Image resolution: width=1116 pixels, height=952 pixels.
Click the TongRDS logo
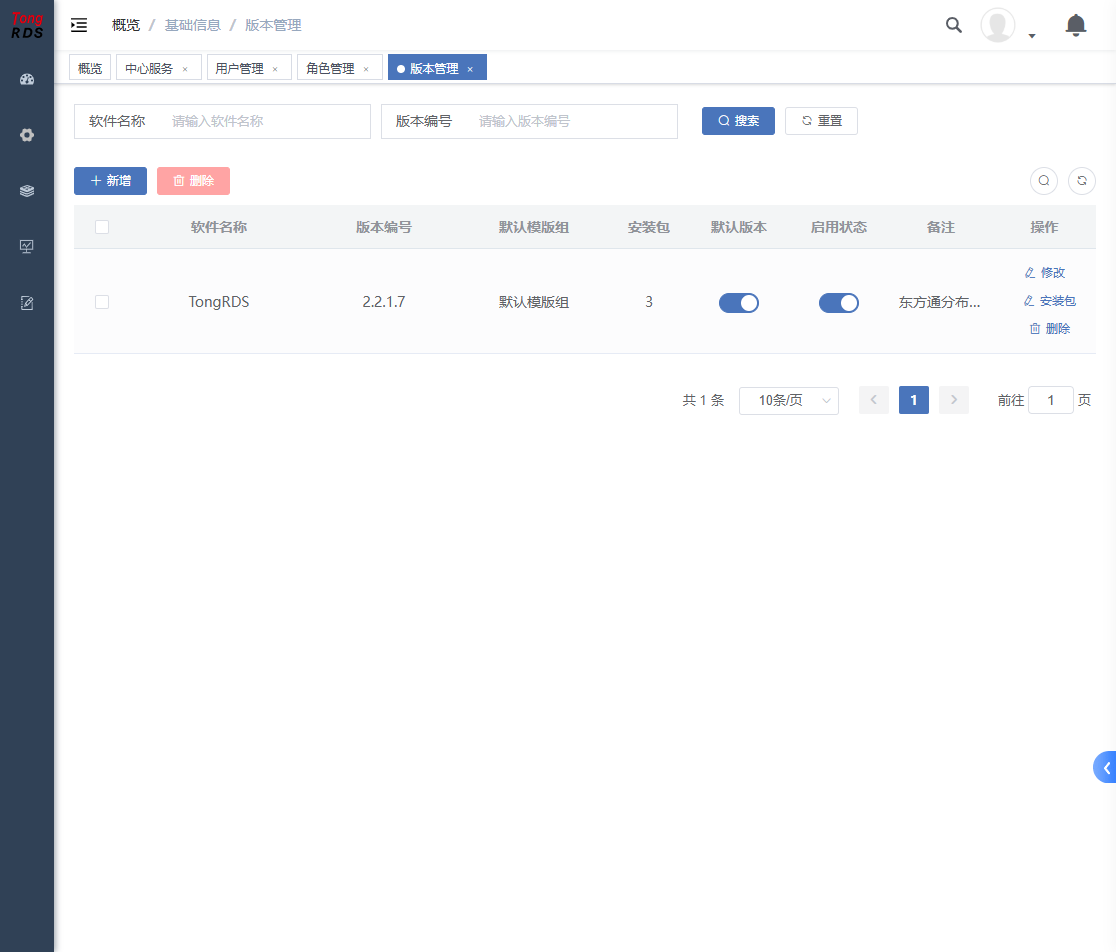[27, 26]
